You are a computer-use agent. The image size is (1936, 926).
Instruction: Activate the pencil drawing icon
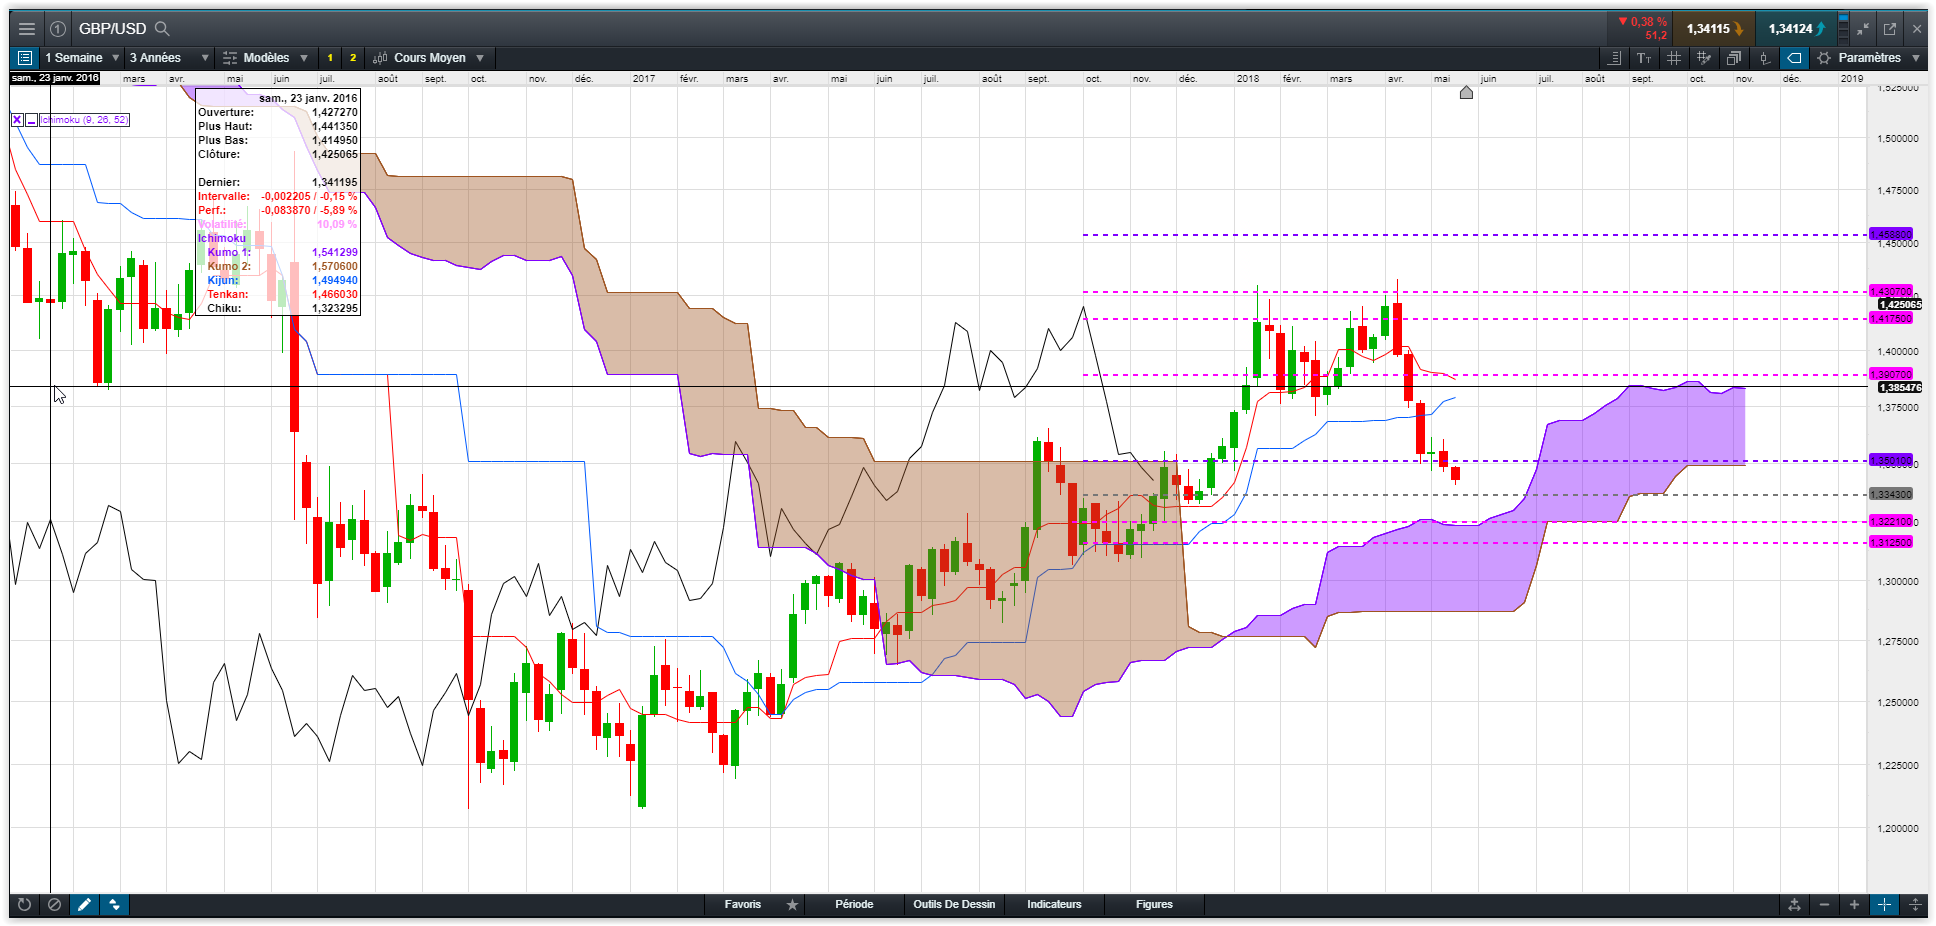coord(85,904)
